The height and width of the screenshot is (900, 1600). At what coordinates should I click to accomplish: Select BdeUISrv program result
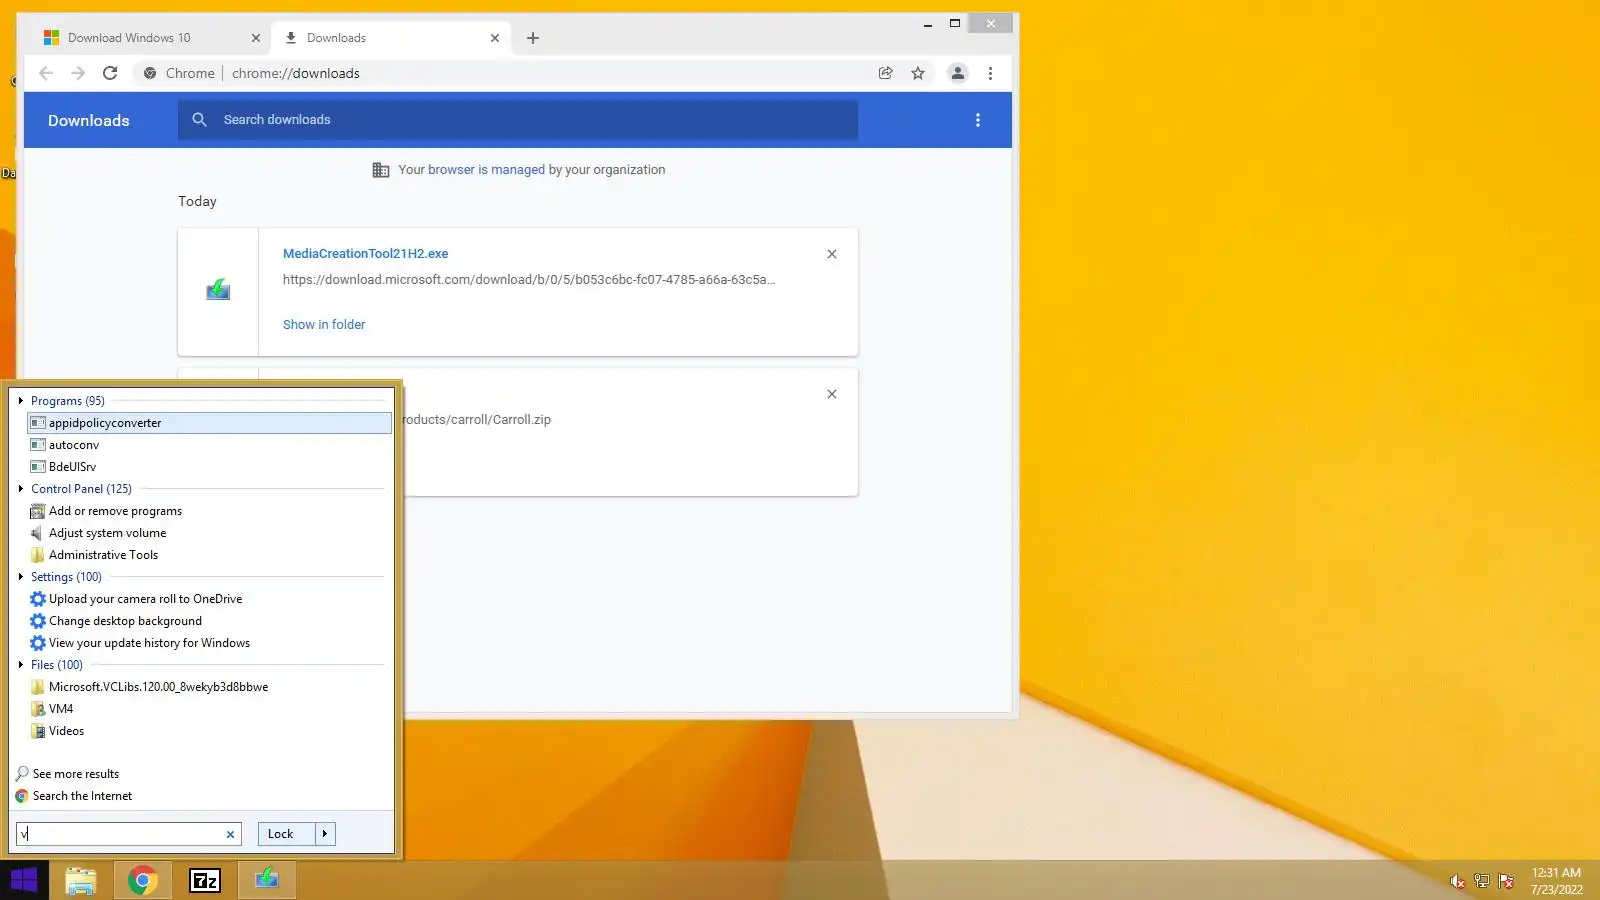click(x=210, y=467)
